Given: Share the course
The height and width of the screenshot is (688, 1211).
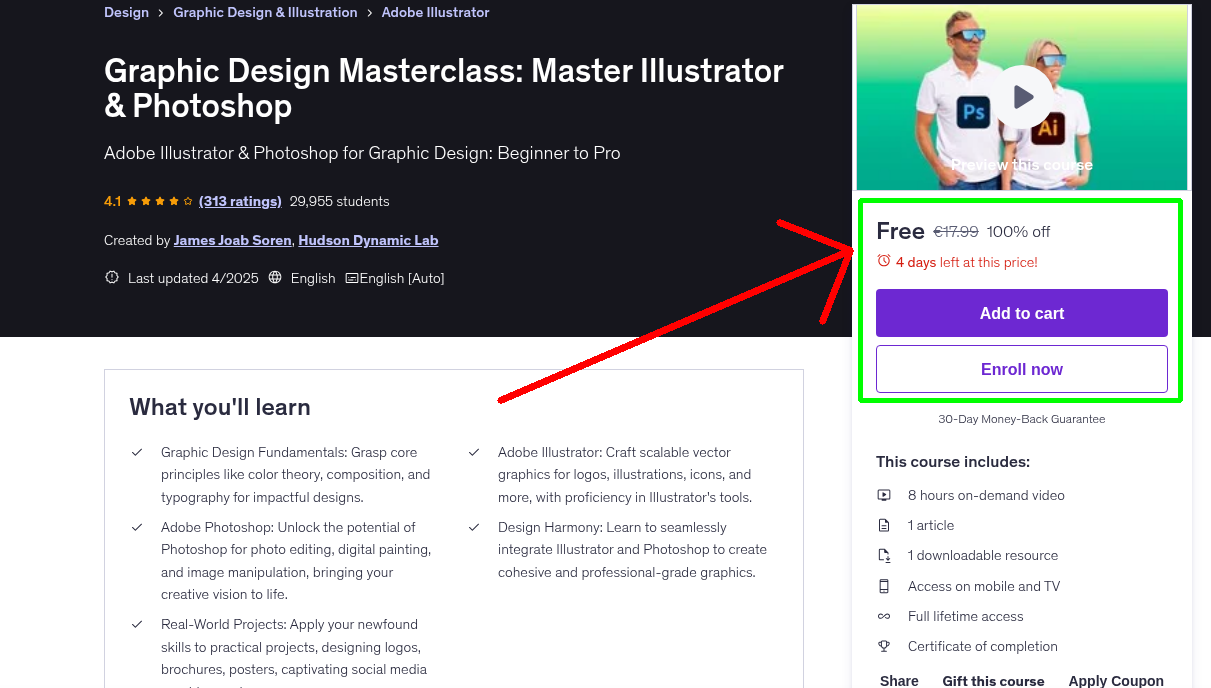Looking at the screenshot, I should [x=898, y=679].
